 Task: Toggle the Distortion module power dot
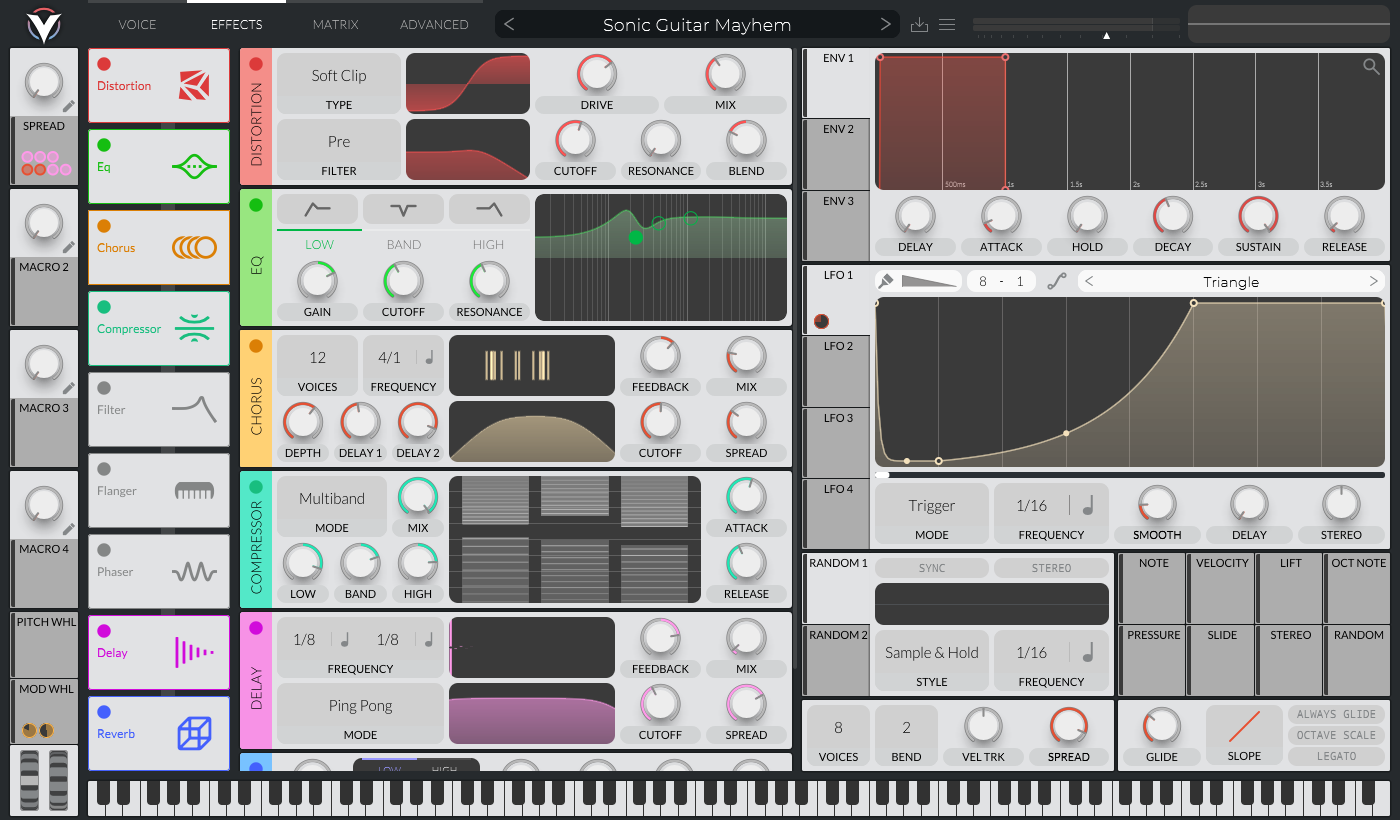[256, 64]
